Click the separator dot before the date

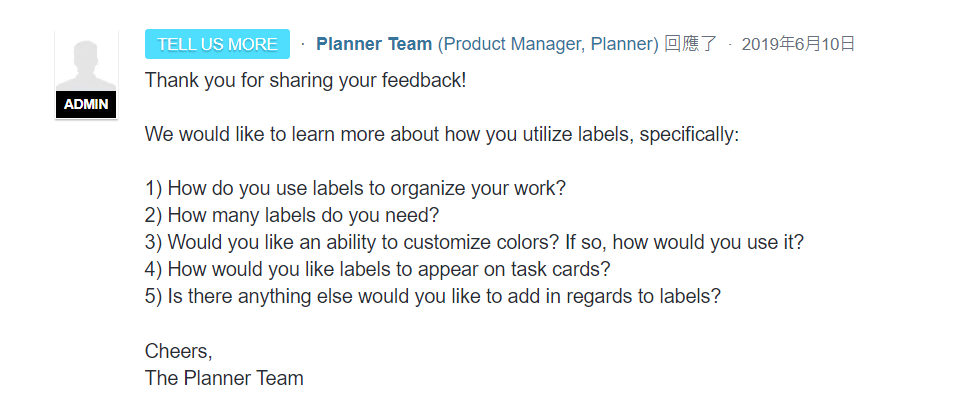click(730, 45)
